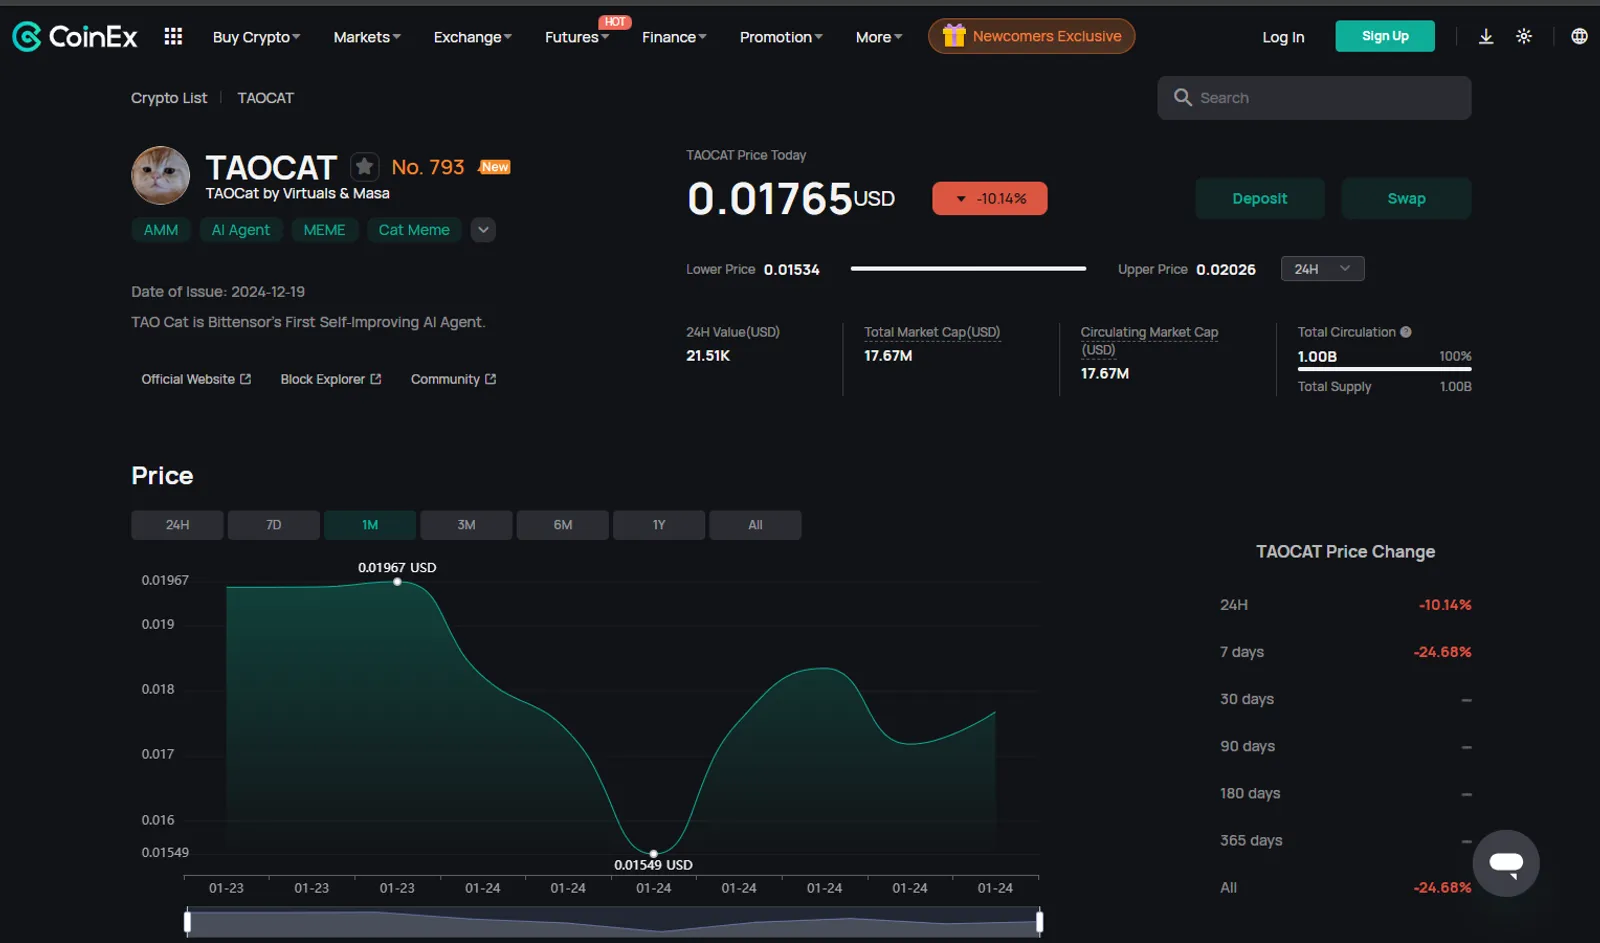1600x943 pixels.
Task: Click the total circulation progress bar
Action: (1384, 369)
